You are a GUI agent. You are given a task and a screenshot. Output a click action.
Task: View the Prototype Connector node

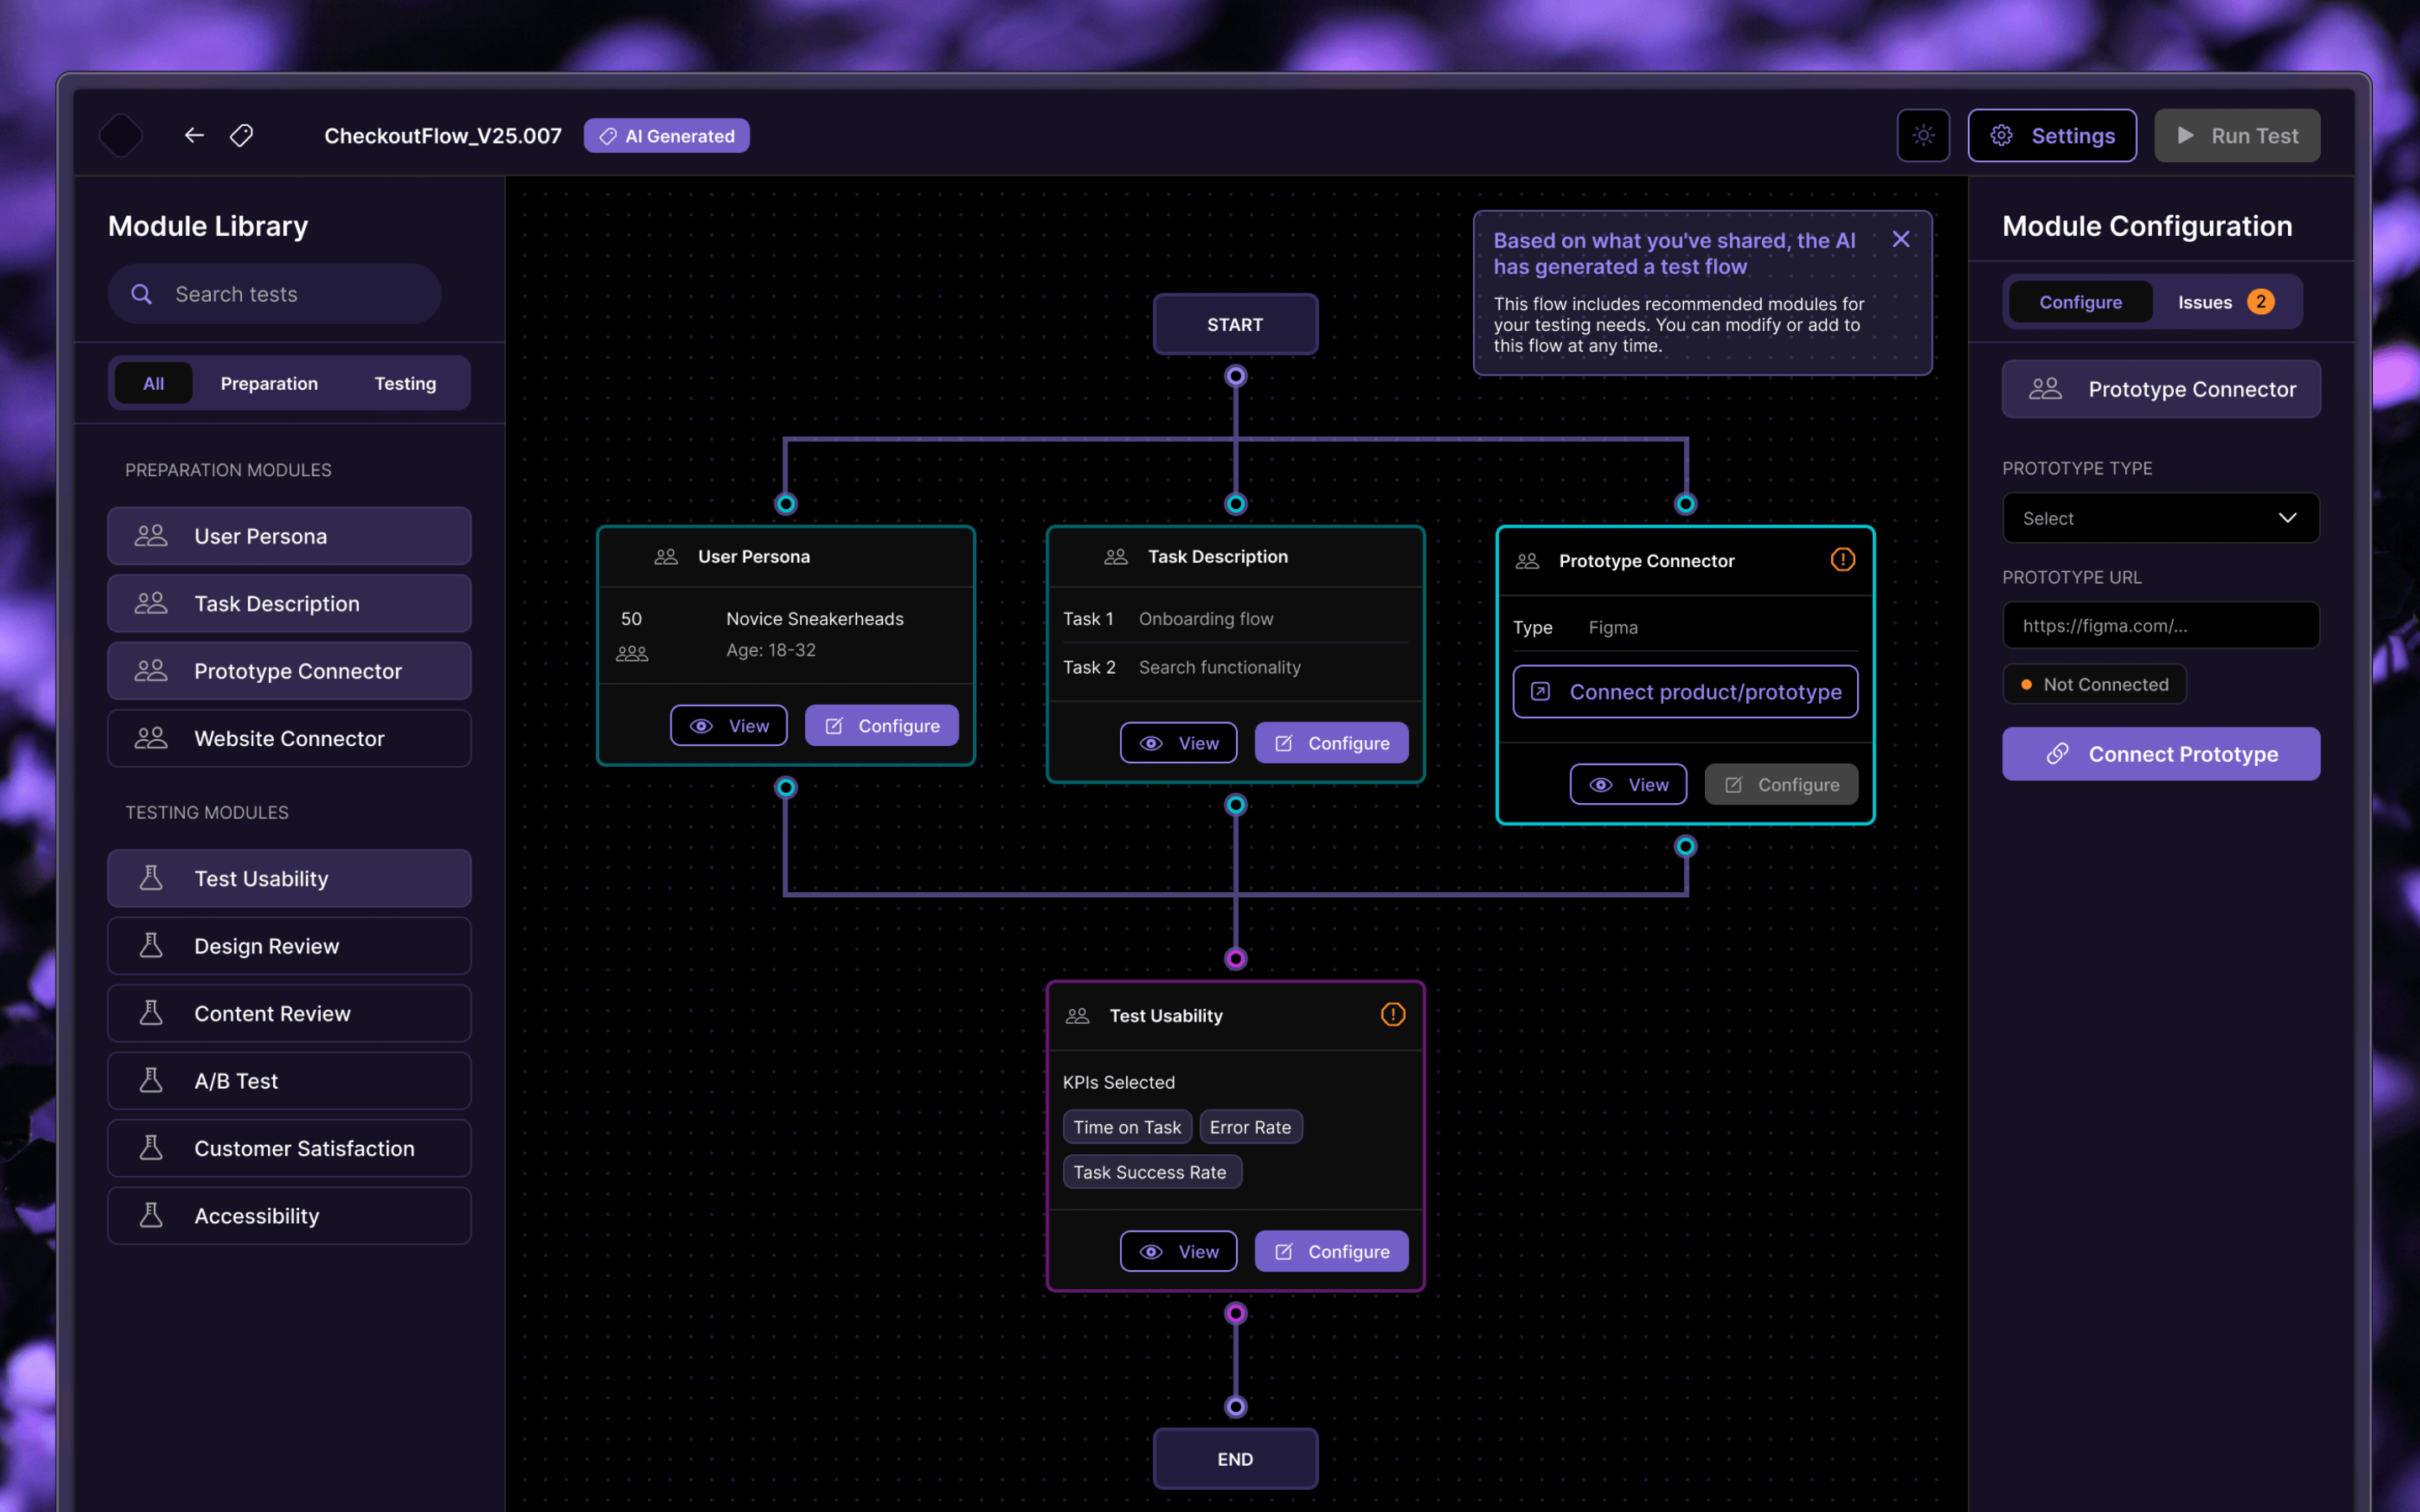[x=1628, y=785]
